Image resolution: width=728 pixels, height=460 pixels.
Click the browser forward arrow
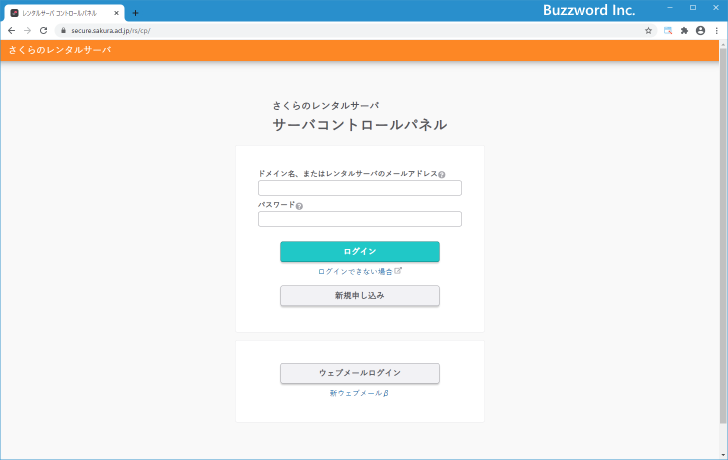point(27,31)
